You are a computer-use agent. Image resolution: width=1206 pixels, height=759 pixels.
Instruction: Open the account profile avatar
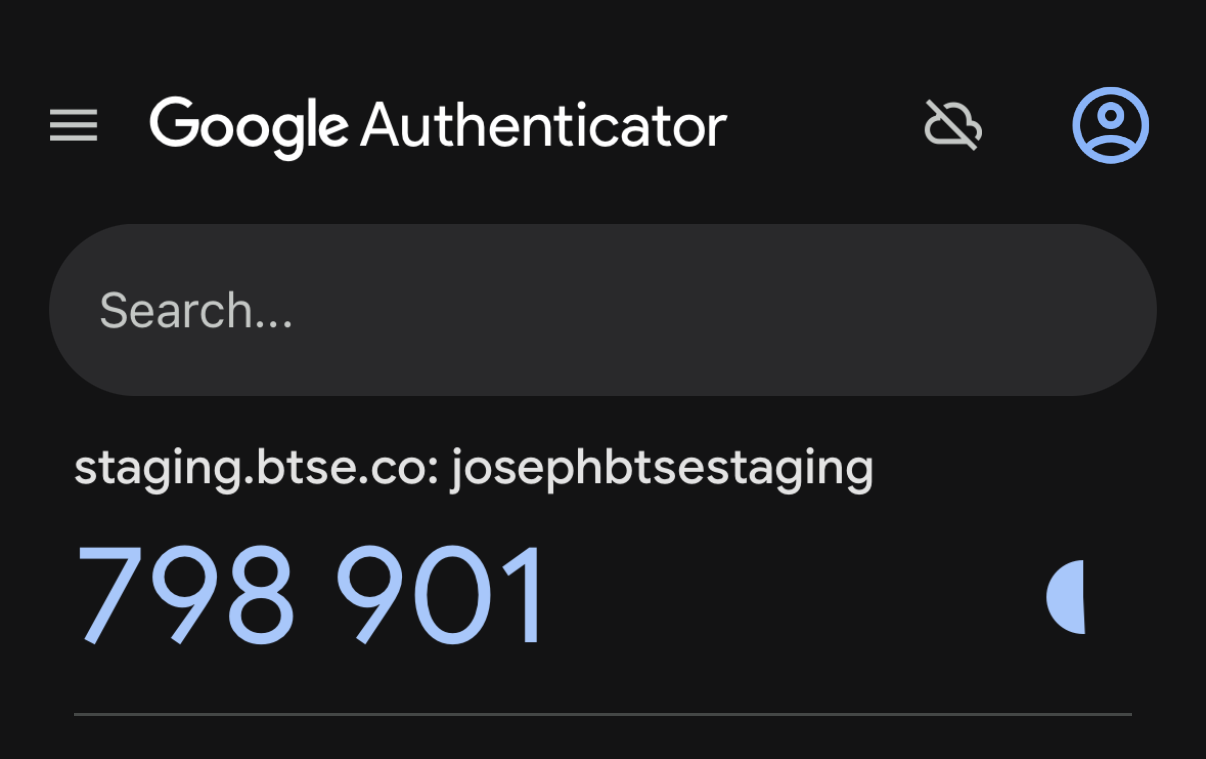click(1110, 126)
